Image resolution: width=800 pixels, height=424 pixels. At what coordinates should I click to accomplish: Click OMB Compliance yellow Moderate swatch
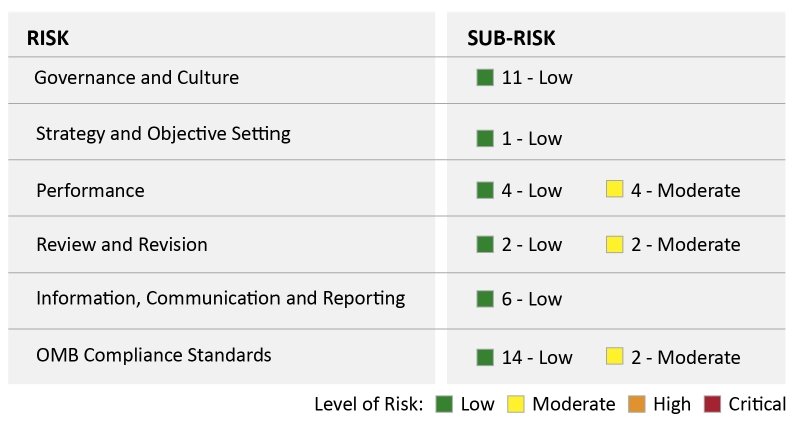(615, 356)
